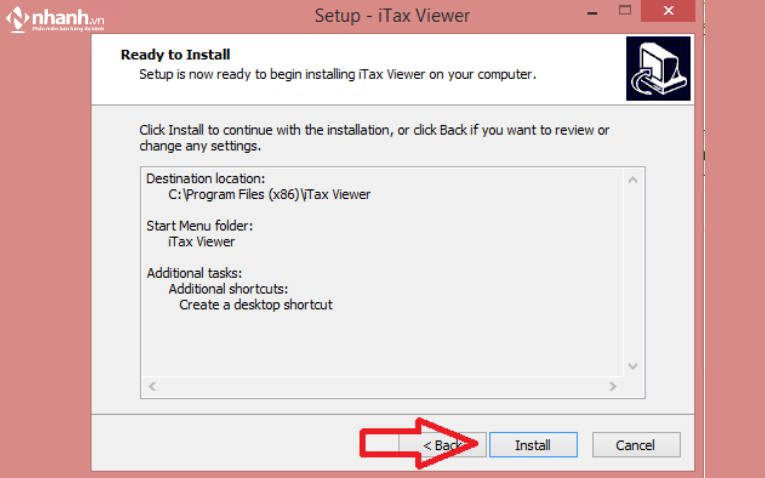Select the 'Destination location:' line
This screenshot has height=478, width=765.
[205, 179]
